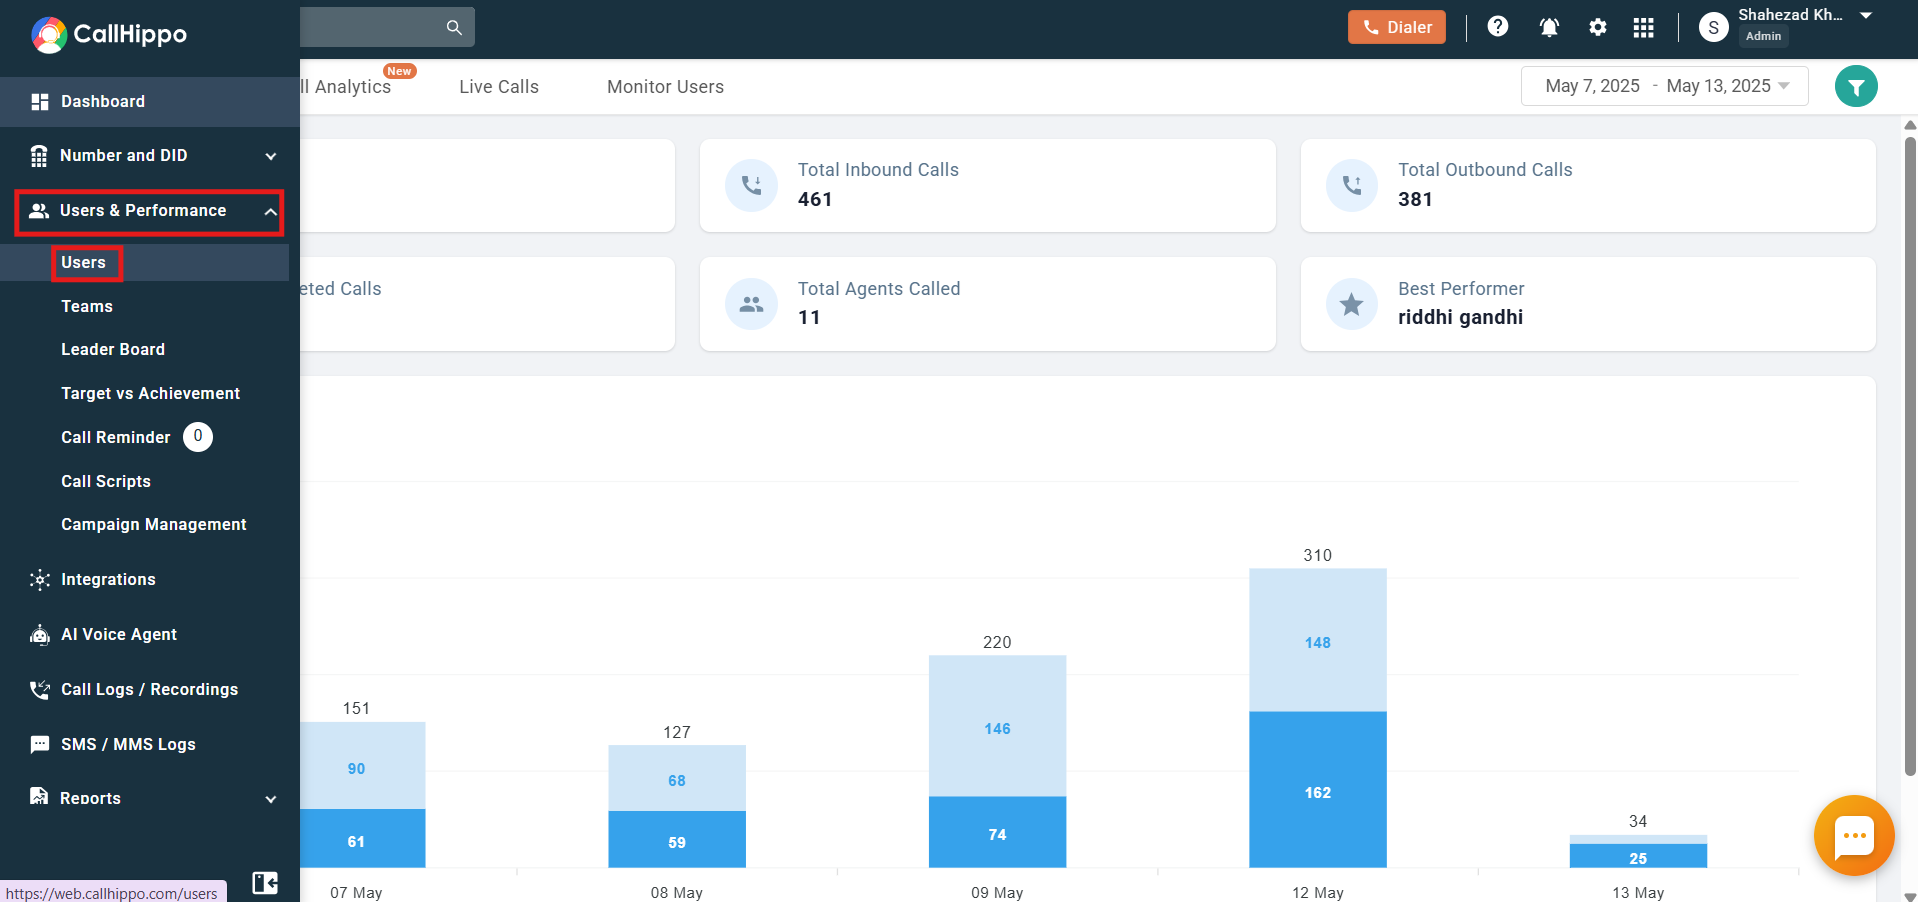The height and width of the screenshot is (902, 1918).
Task: Click the 08 May light blue bar 68
Action: (677, 778)
